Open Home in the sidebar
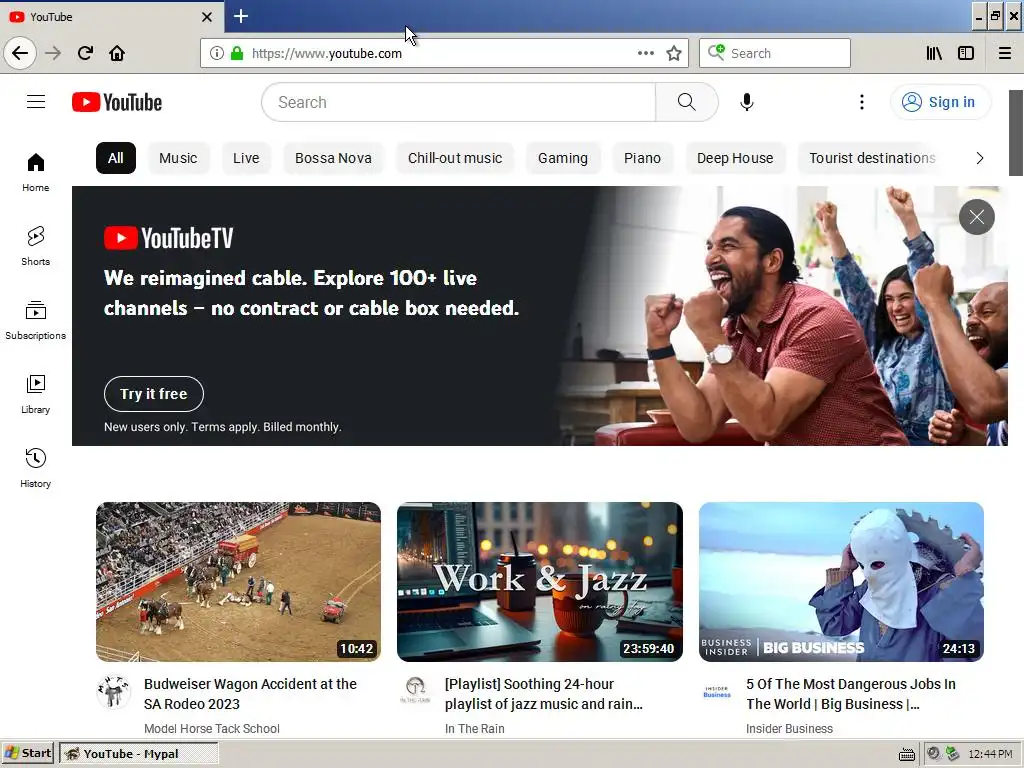Viewport: 1024px width, 768px height. [36, 172]
